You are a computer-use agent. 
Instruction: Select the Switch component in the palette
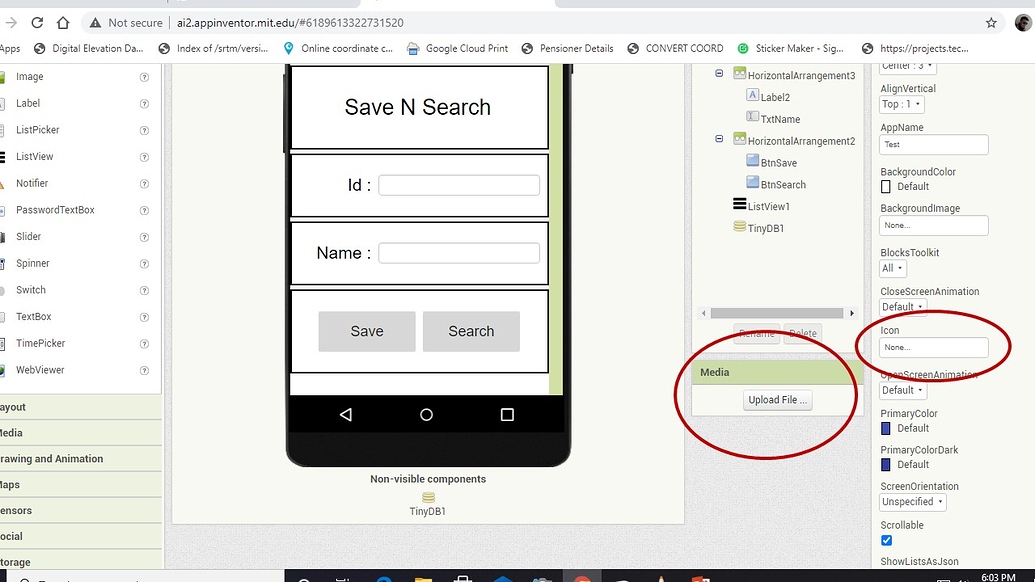pos(31,289)
